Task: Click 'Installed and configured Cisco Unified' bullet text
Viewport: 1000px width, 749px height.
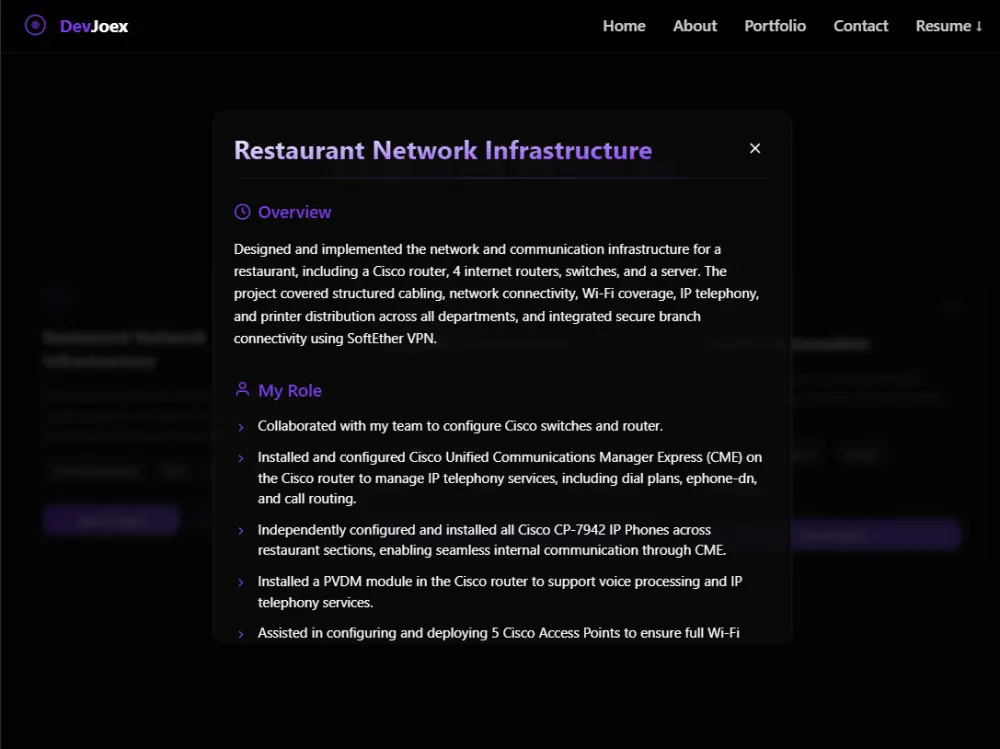Action: click(x=510, y=478)
